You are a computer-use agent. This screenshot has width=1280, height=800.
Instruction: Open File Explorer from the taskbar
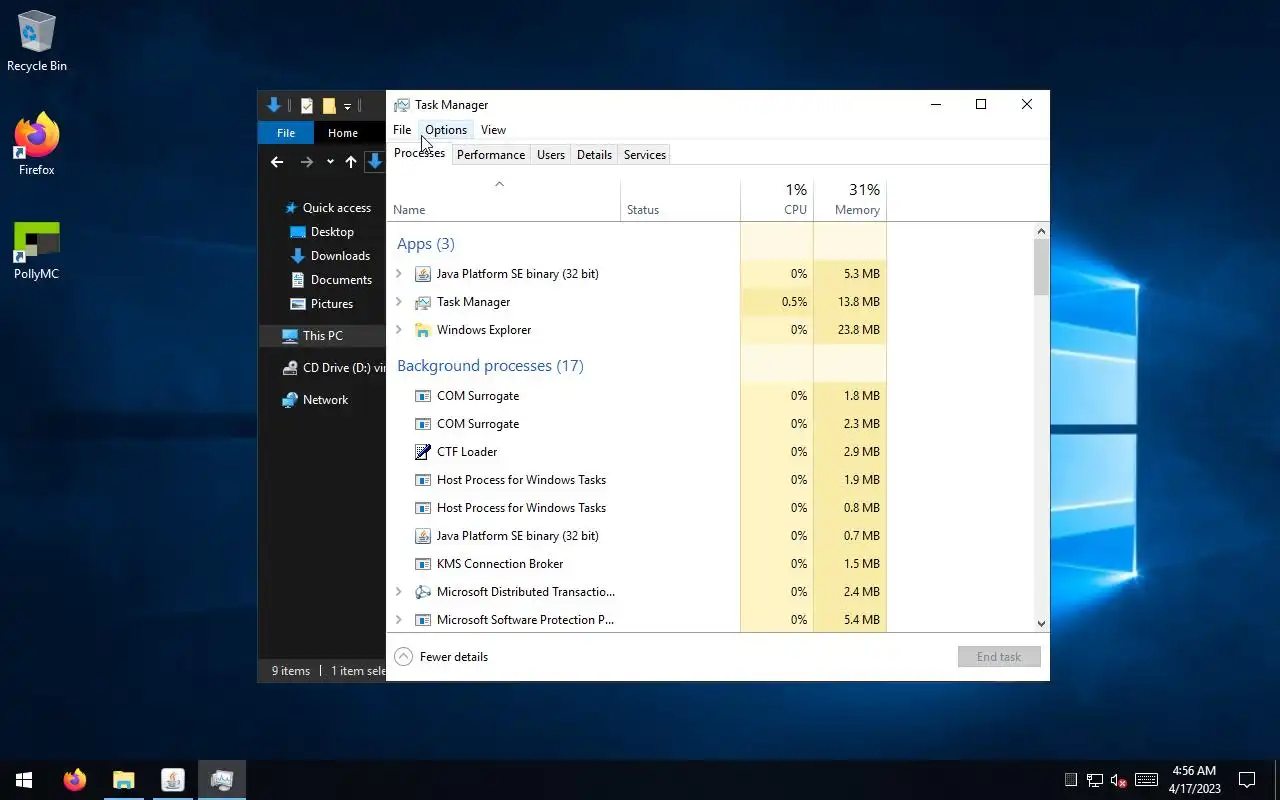click(x=123, y=780)
